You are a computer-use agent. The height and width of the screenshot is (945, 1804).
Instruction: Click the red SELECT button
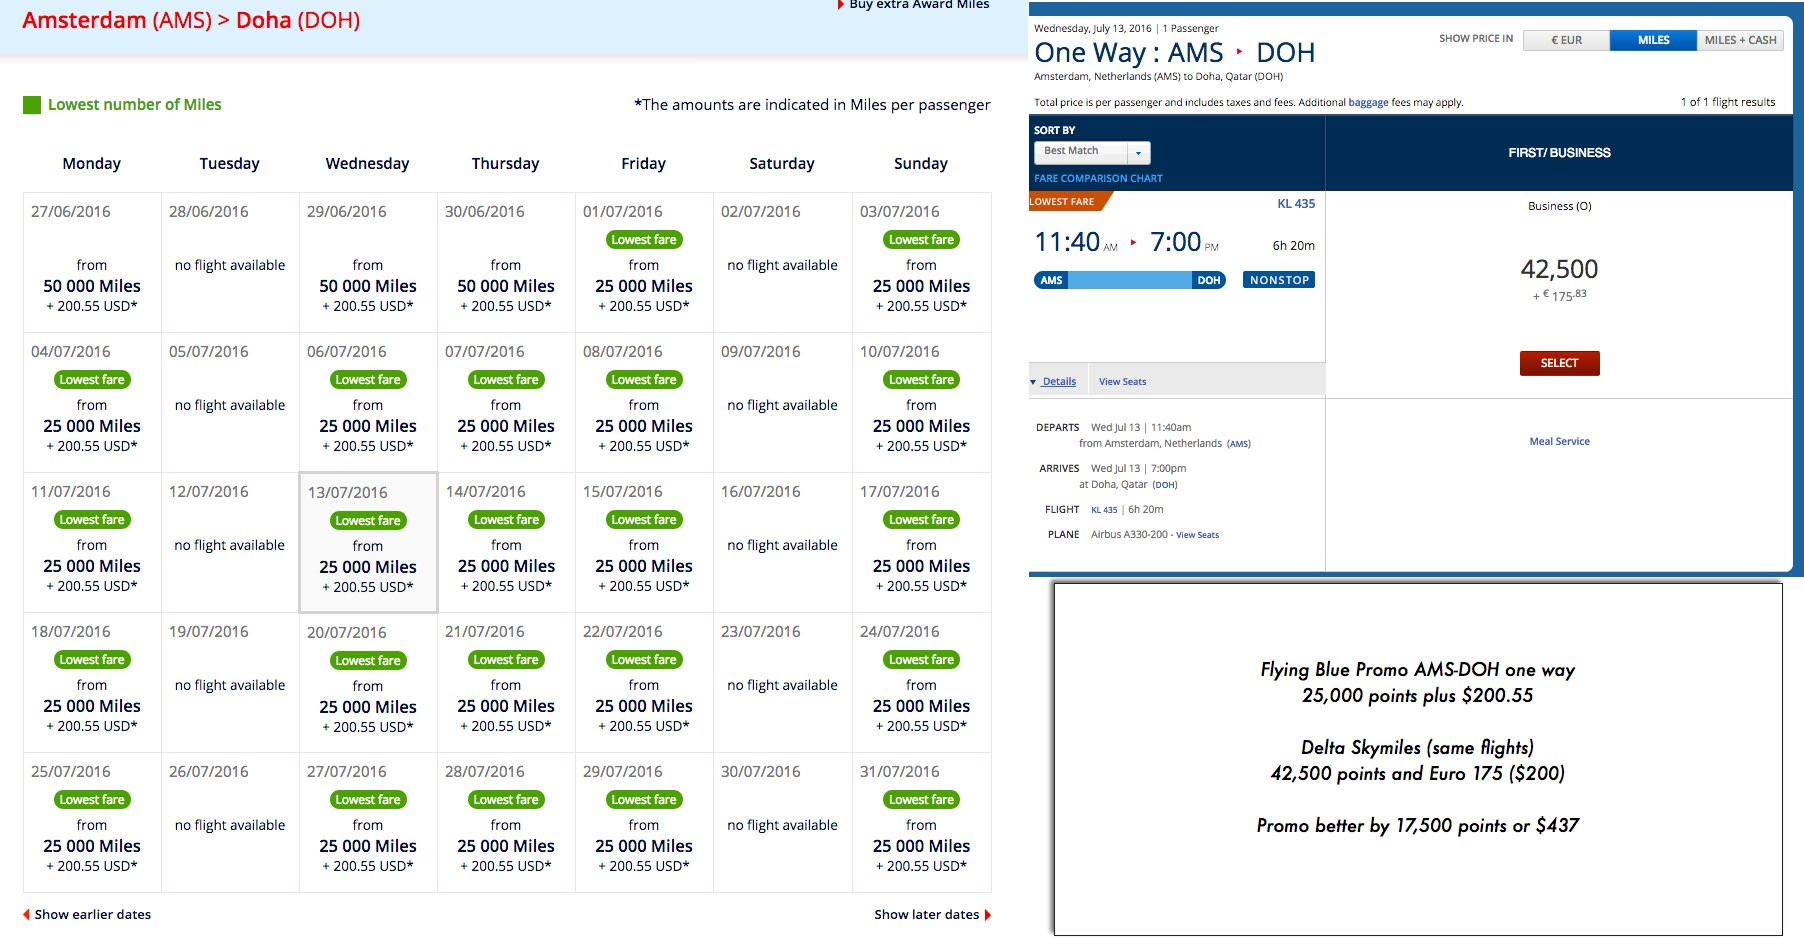[1559, 363]
